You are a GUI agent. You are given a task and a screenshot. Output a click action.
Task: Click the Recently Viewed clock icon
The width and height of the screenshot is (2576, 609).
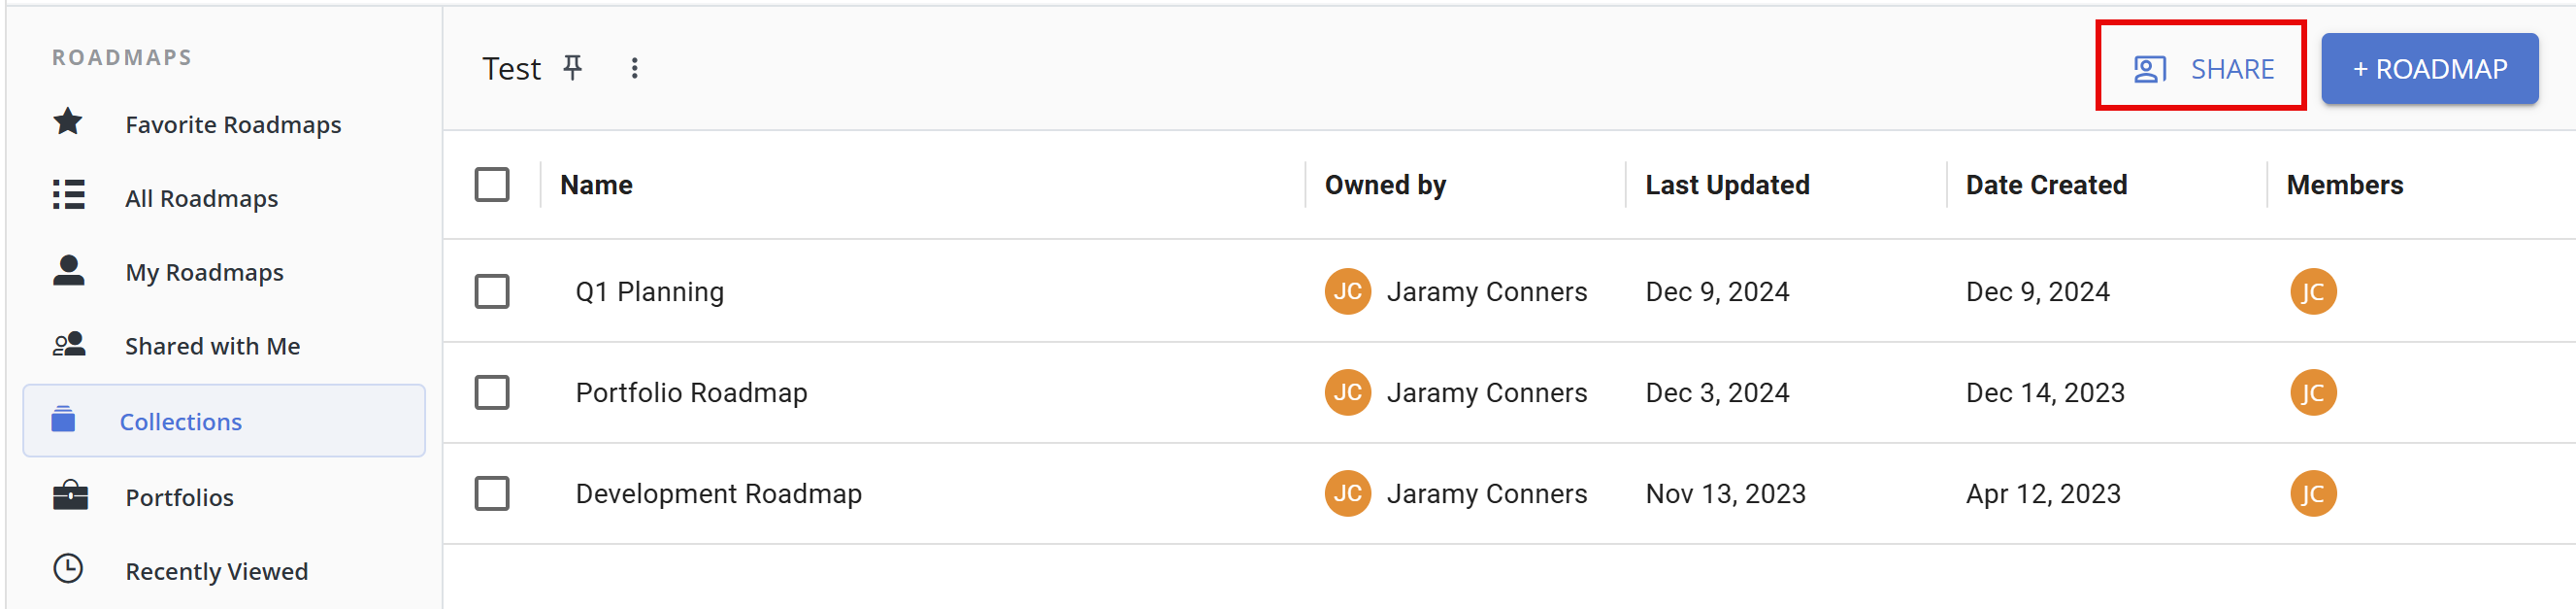tap(68, 569)
